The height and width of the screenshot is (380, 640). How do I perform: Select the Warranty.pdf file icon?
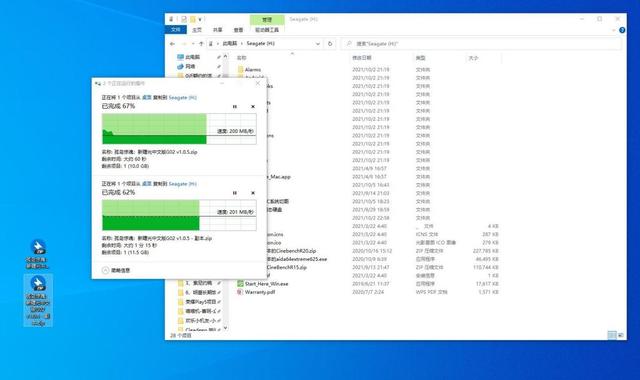point(240,292)
